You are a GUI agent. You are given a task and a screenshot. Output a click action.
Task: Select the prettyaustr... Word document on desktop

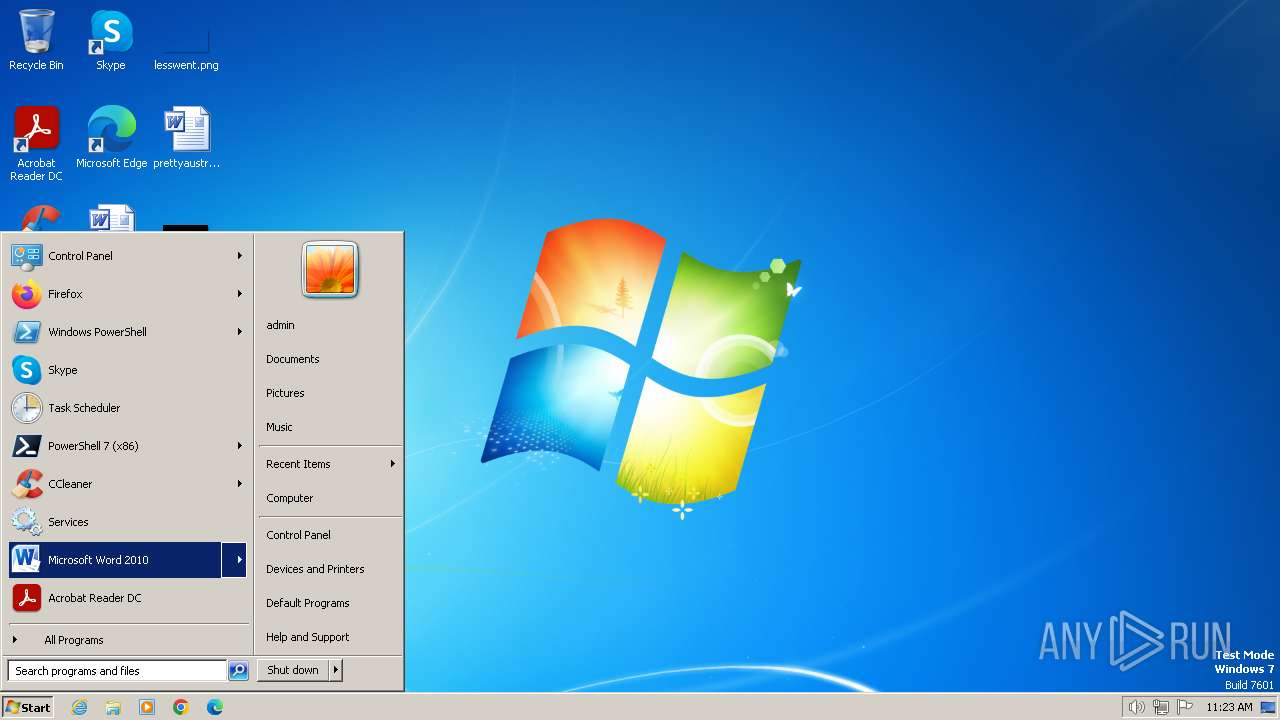coord(186,137)
